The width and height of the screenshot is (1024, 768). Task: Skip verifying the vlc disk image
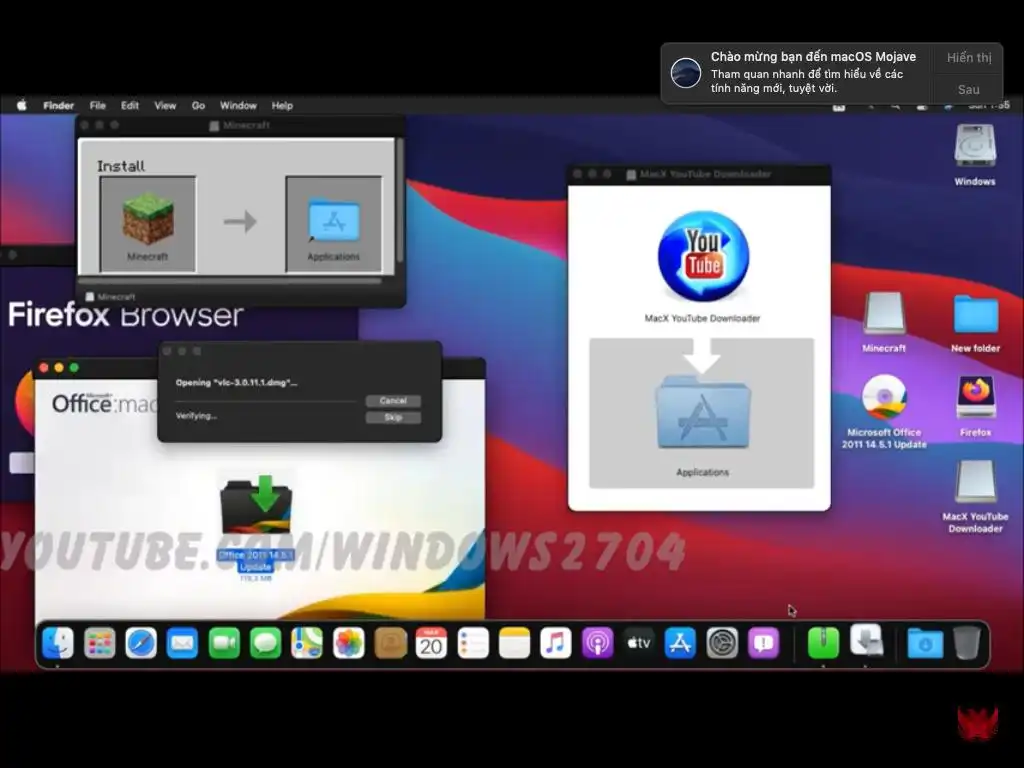coord(393,417)
